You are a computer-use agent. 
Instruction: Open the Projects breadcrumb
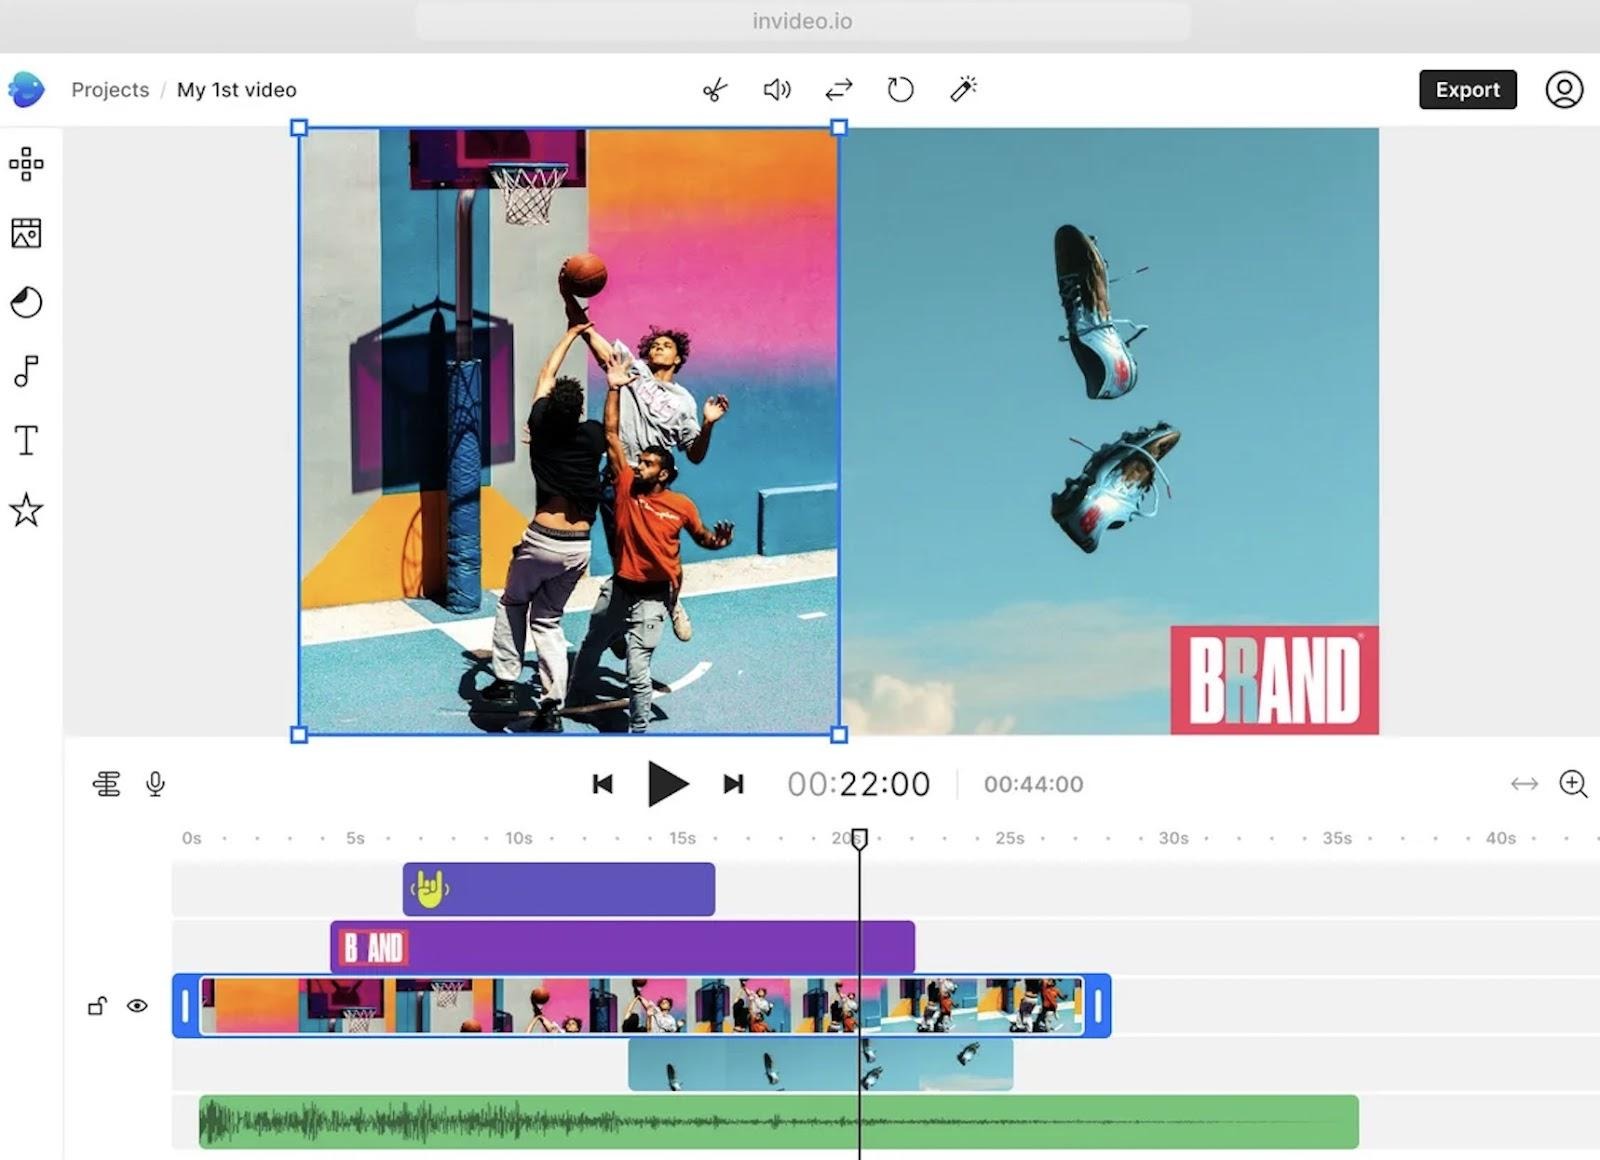pyautogui.click(x=110, y=89)
